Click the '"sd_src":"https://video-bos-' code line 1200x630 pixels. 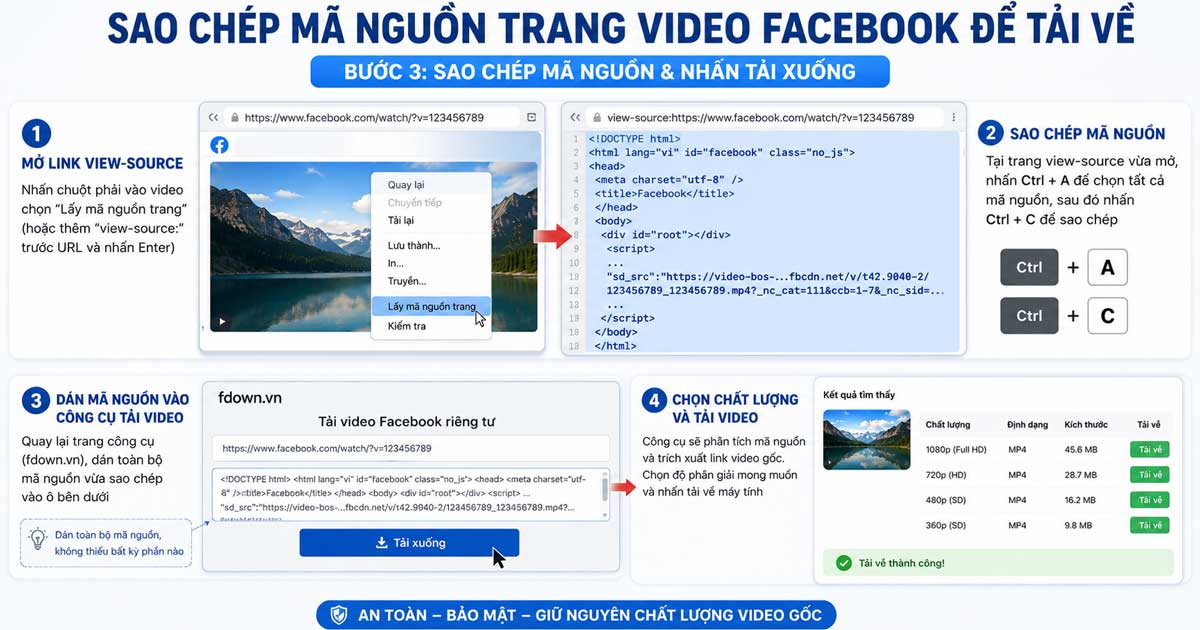(769, 276)
